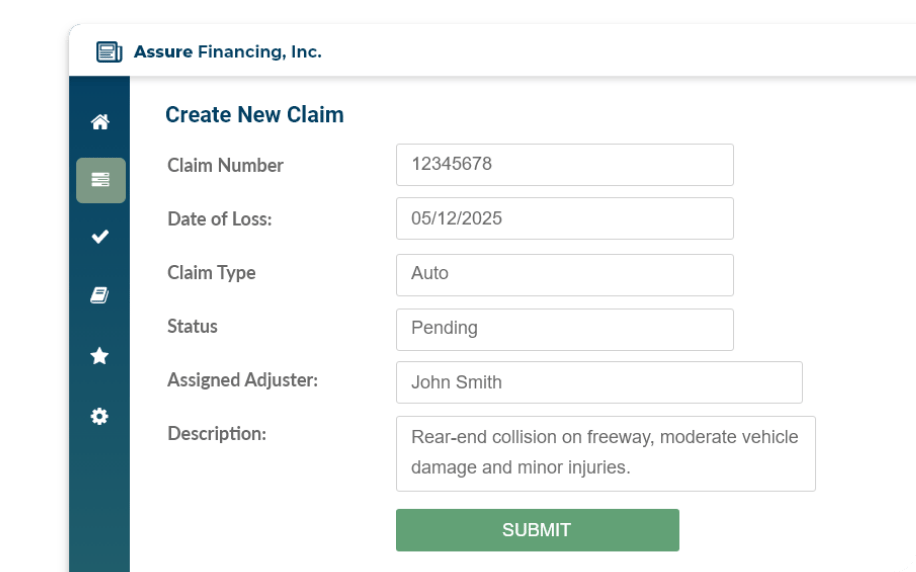The height and width of the screenshot is (572, 916).
Task: Click the Create New Claim heading
Action: [255, 115]
